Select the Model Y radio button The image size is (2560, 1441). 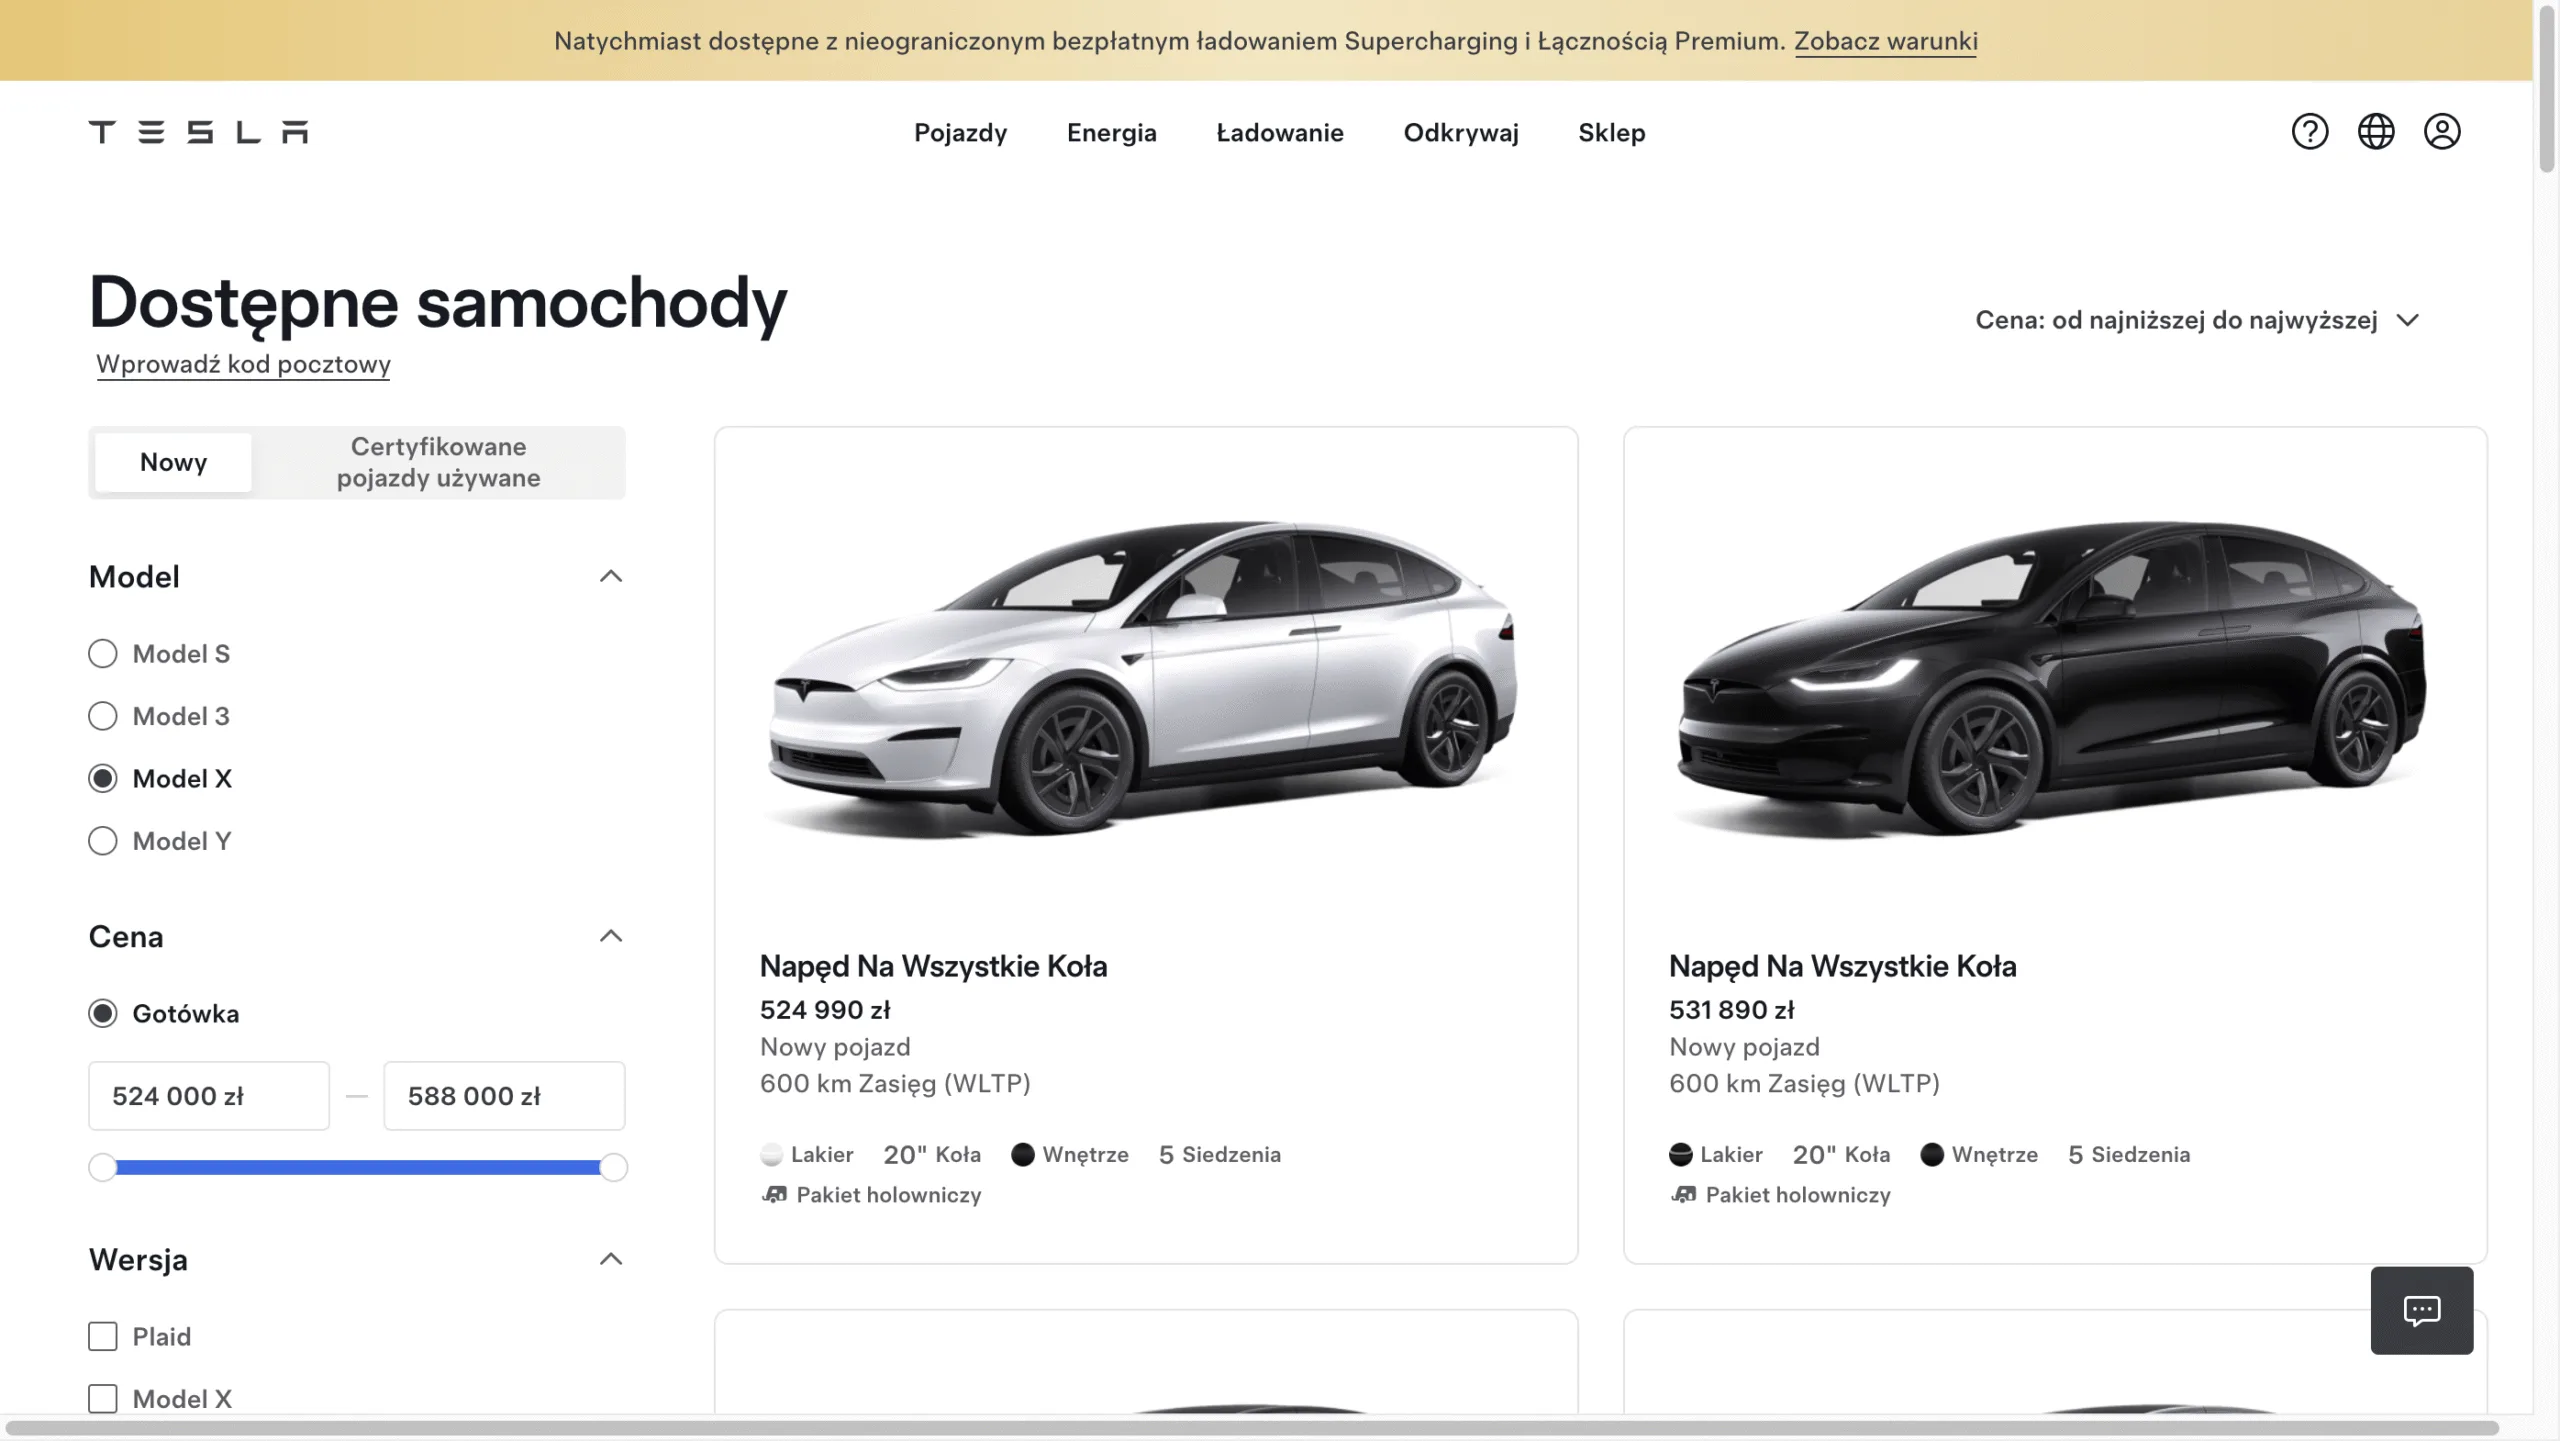[103, 841]
